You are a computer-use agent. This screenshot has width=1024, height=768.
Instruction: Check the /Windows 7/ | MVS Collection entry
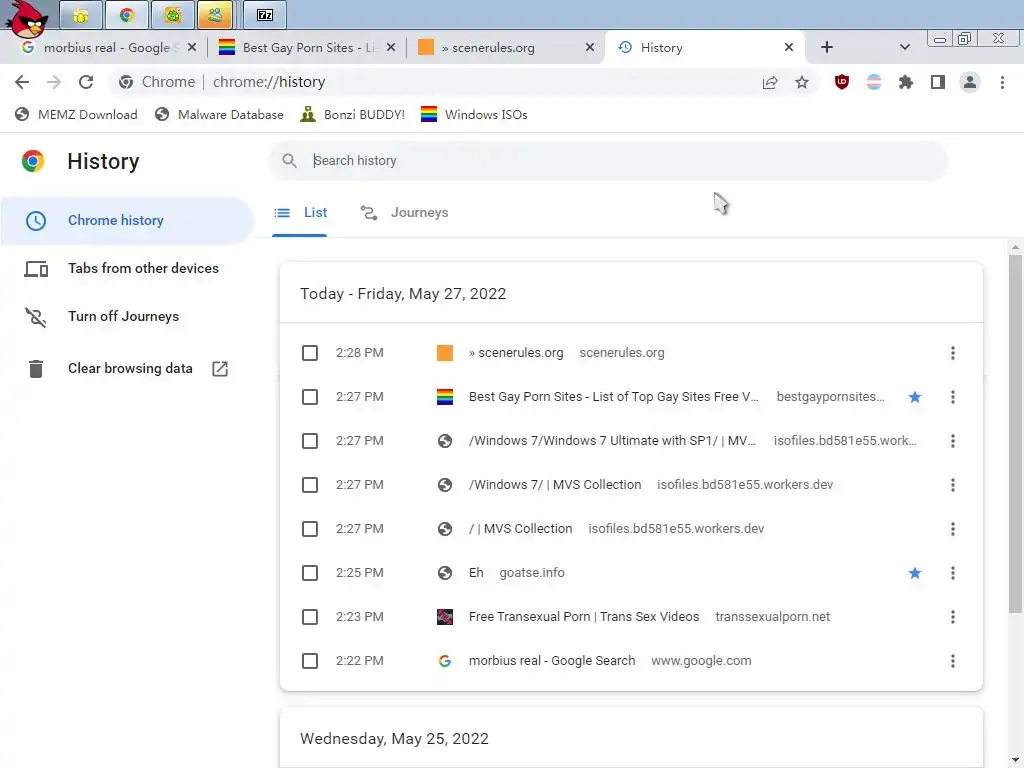point(310,485)
